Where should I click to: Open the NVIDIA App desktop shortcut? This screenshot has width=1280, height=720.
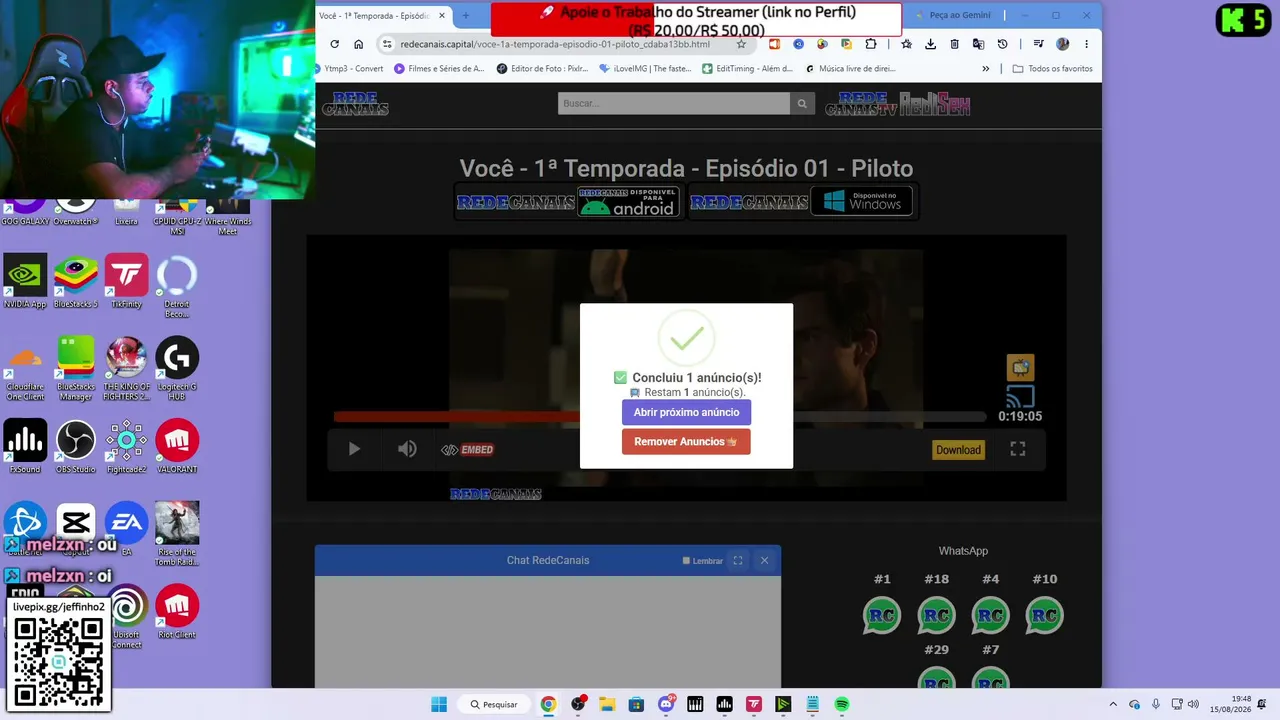(25, 281)
